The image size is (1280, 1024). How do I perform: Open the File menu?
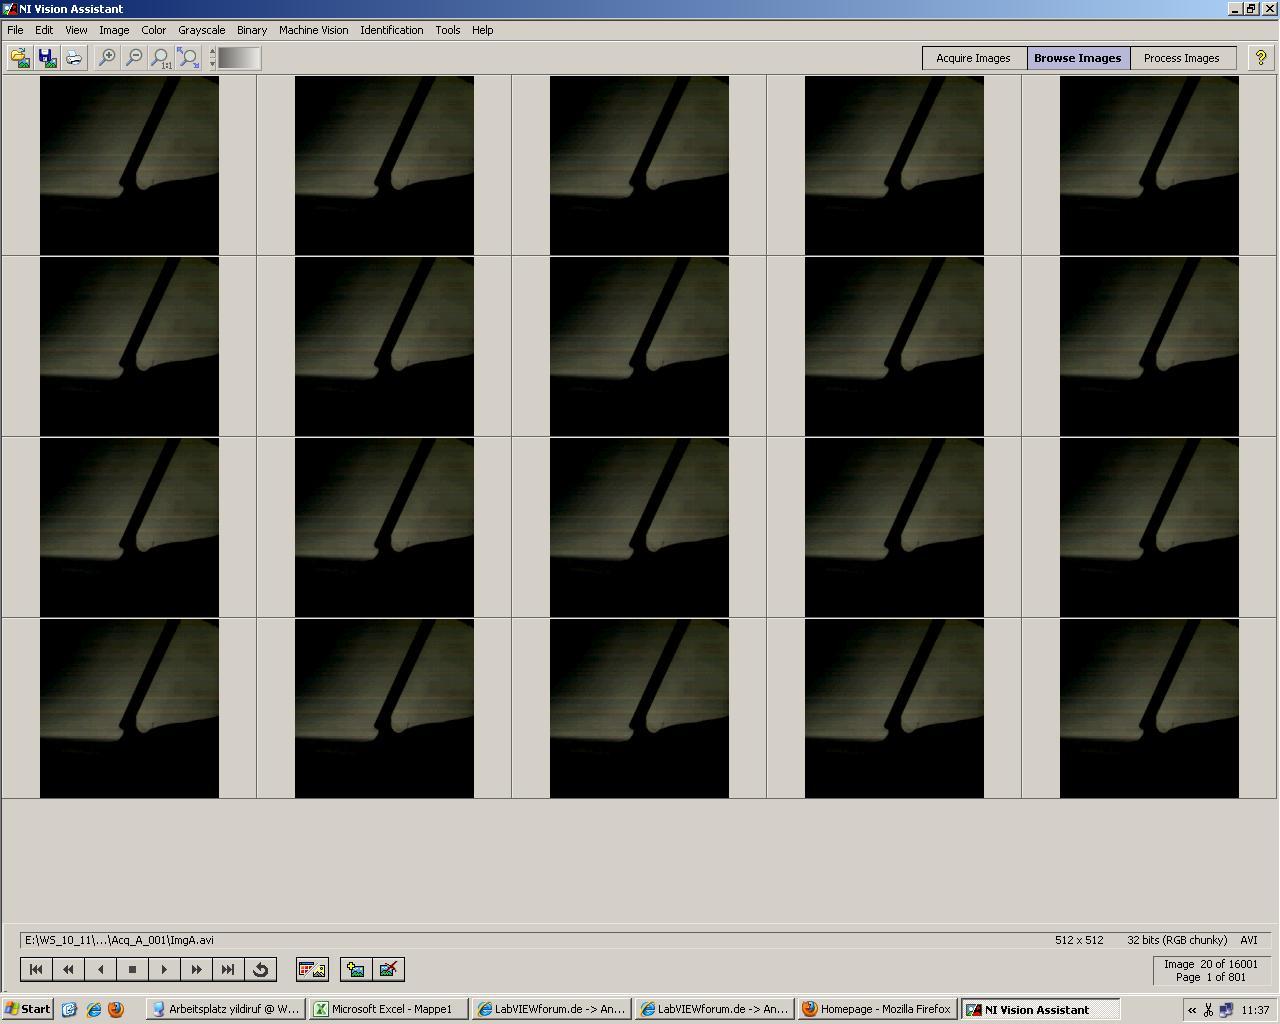(x=15, y=30)
